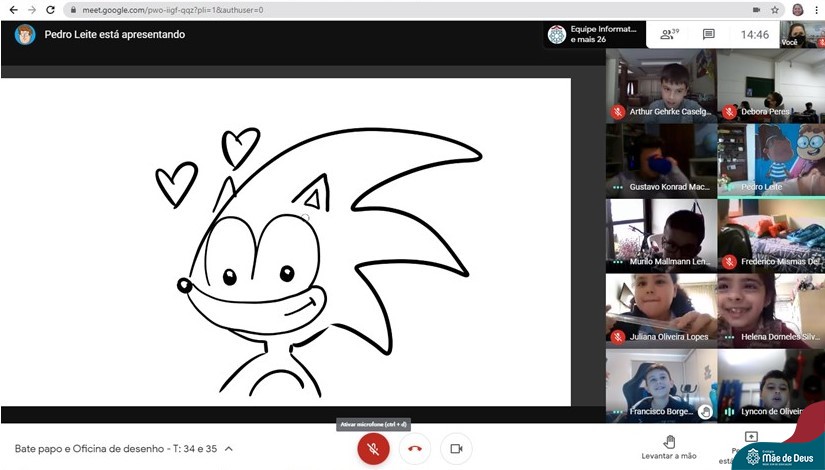Viewport: 825px width, 470px height.
Task: Open the Equipe Informat... participant group
Action: [592, 34]
